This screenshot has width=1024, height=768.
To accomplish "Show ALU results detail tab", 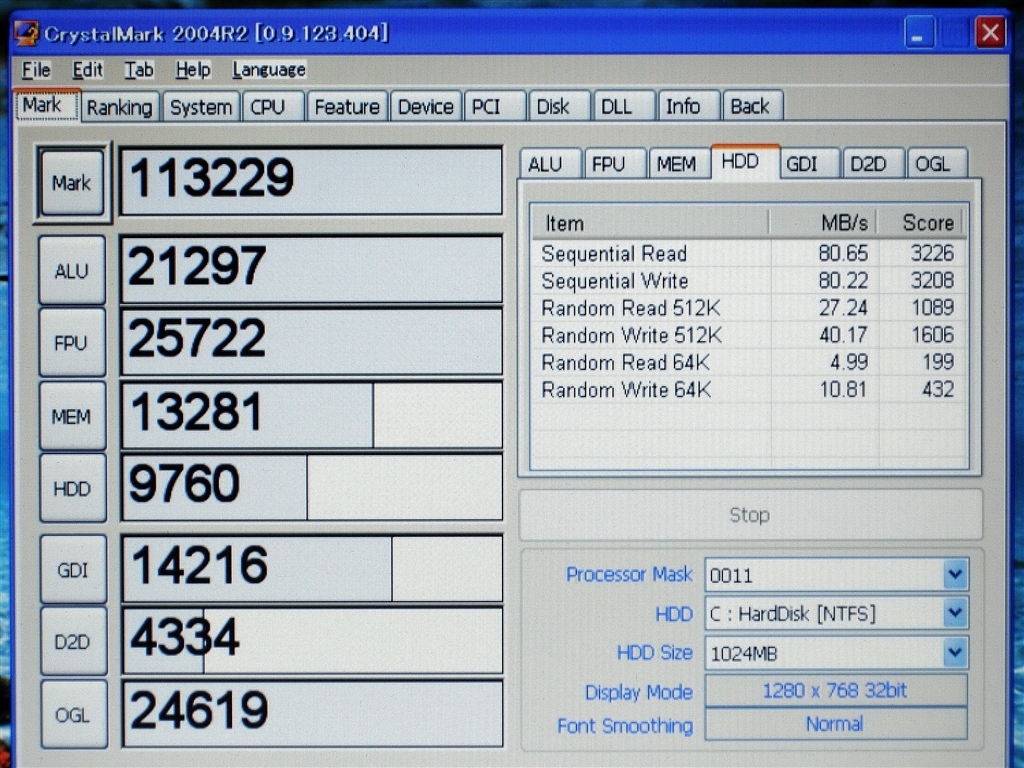I will point(550,163).
